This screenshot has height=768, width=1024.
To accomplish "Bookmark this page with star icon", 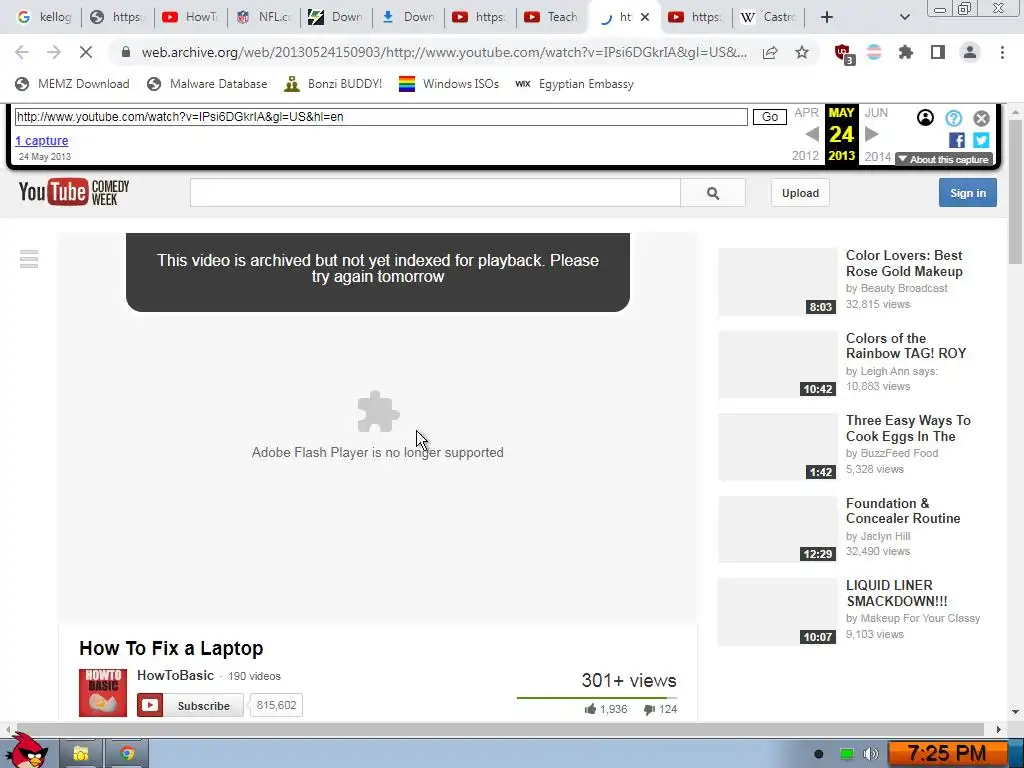I will 802,52.
